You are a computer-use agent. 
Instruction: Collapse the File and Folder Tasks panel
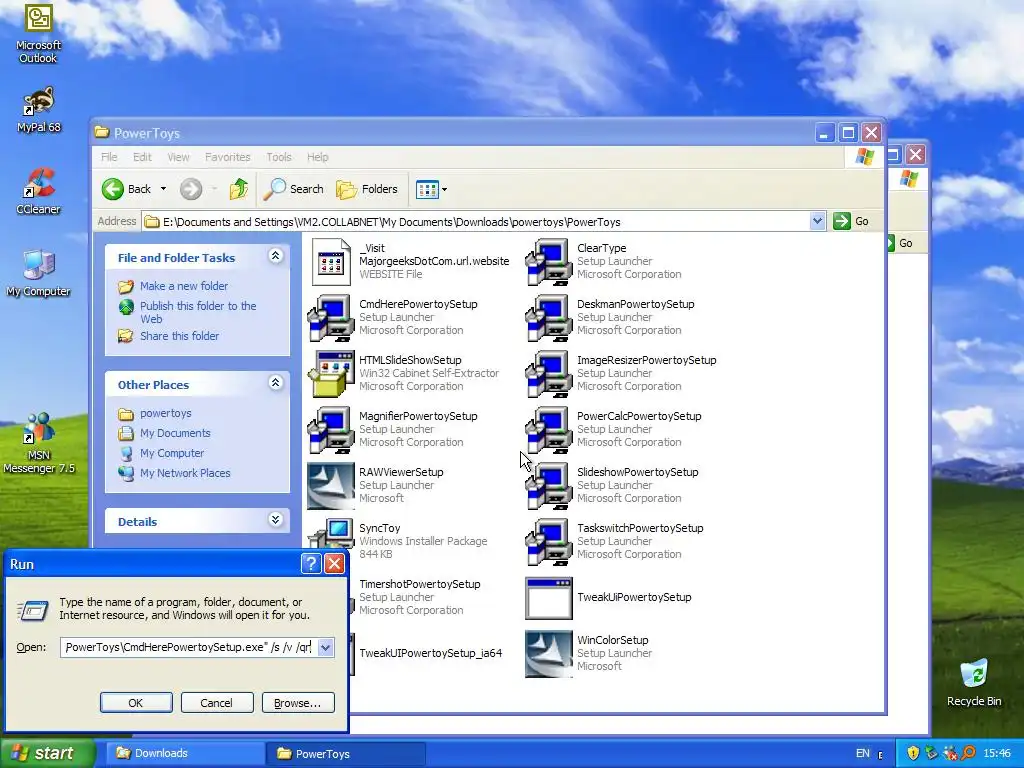coord(276,256)
